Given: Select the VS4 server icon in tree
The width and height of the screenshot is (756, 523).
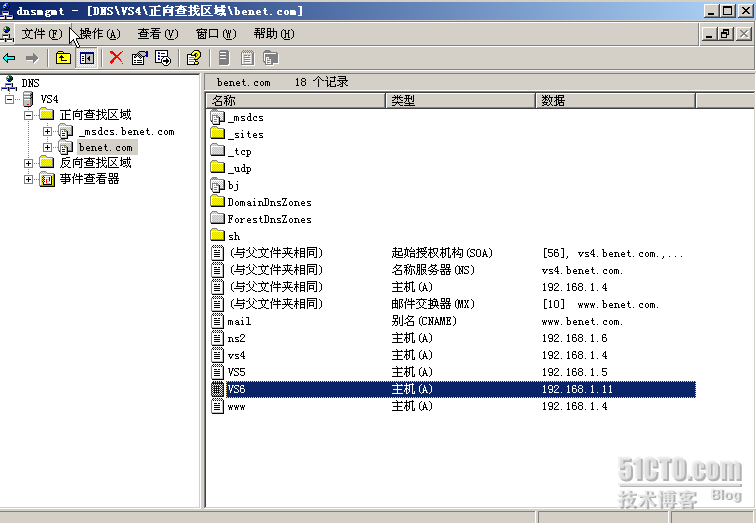Looking at the screenshot, I should click(28, 99).
